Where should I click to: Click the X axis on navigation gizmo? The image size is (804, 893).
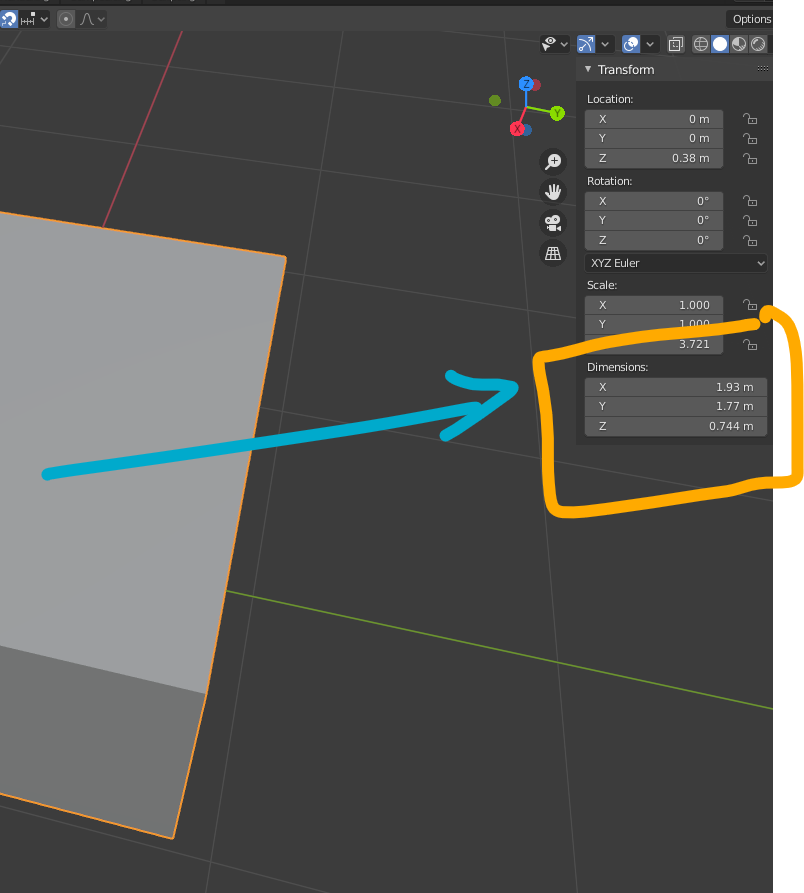click(517, 129)
